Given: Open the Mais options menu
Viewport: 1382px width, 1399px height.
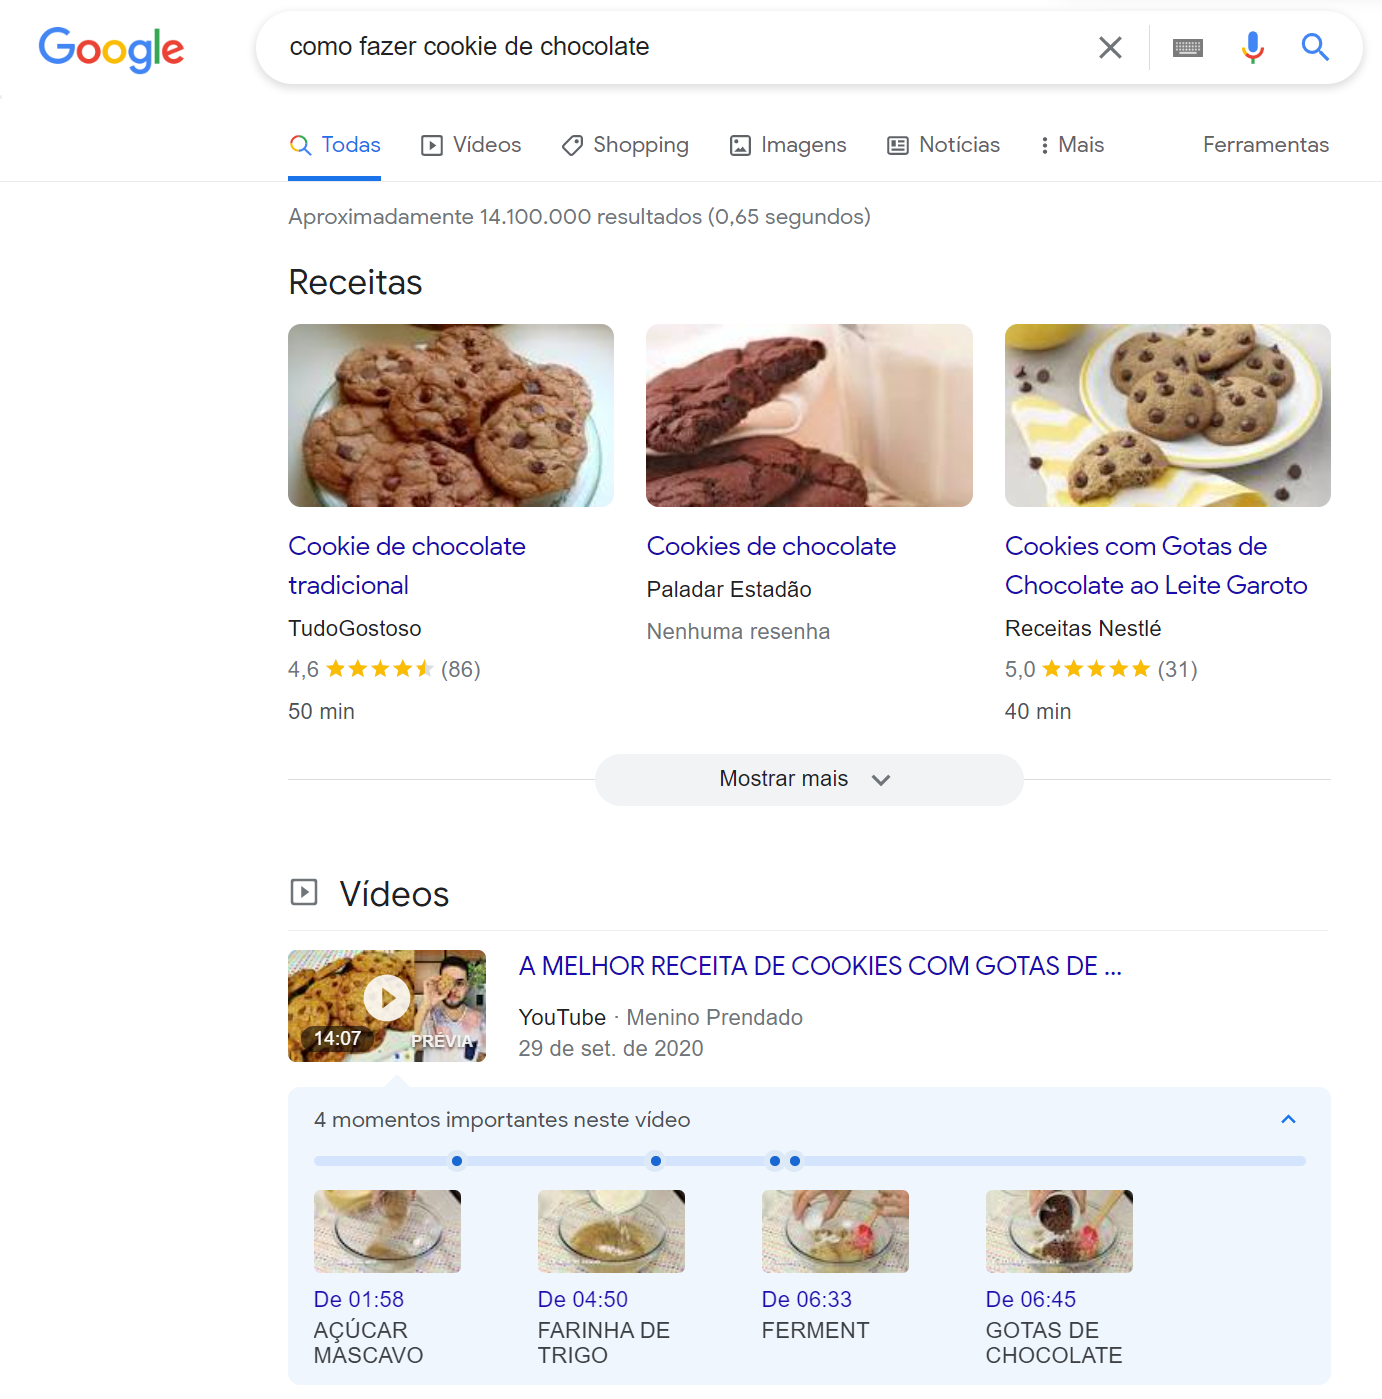Looking at the screenshot, I should (x=1071, y=145).
